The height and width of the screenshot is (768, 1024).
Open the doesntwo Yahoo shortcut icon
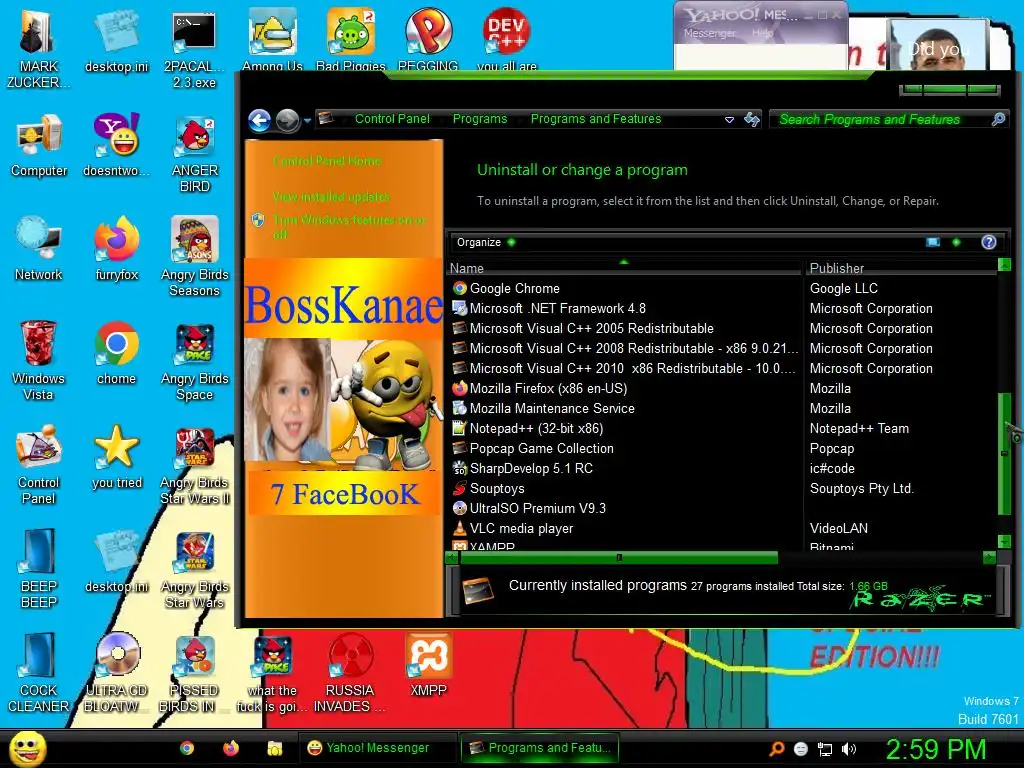click(x=116, y=145)
